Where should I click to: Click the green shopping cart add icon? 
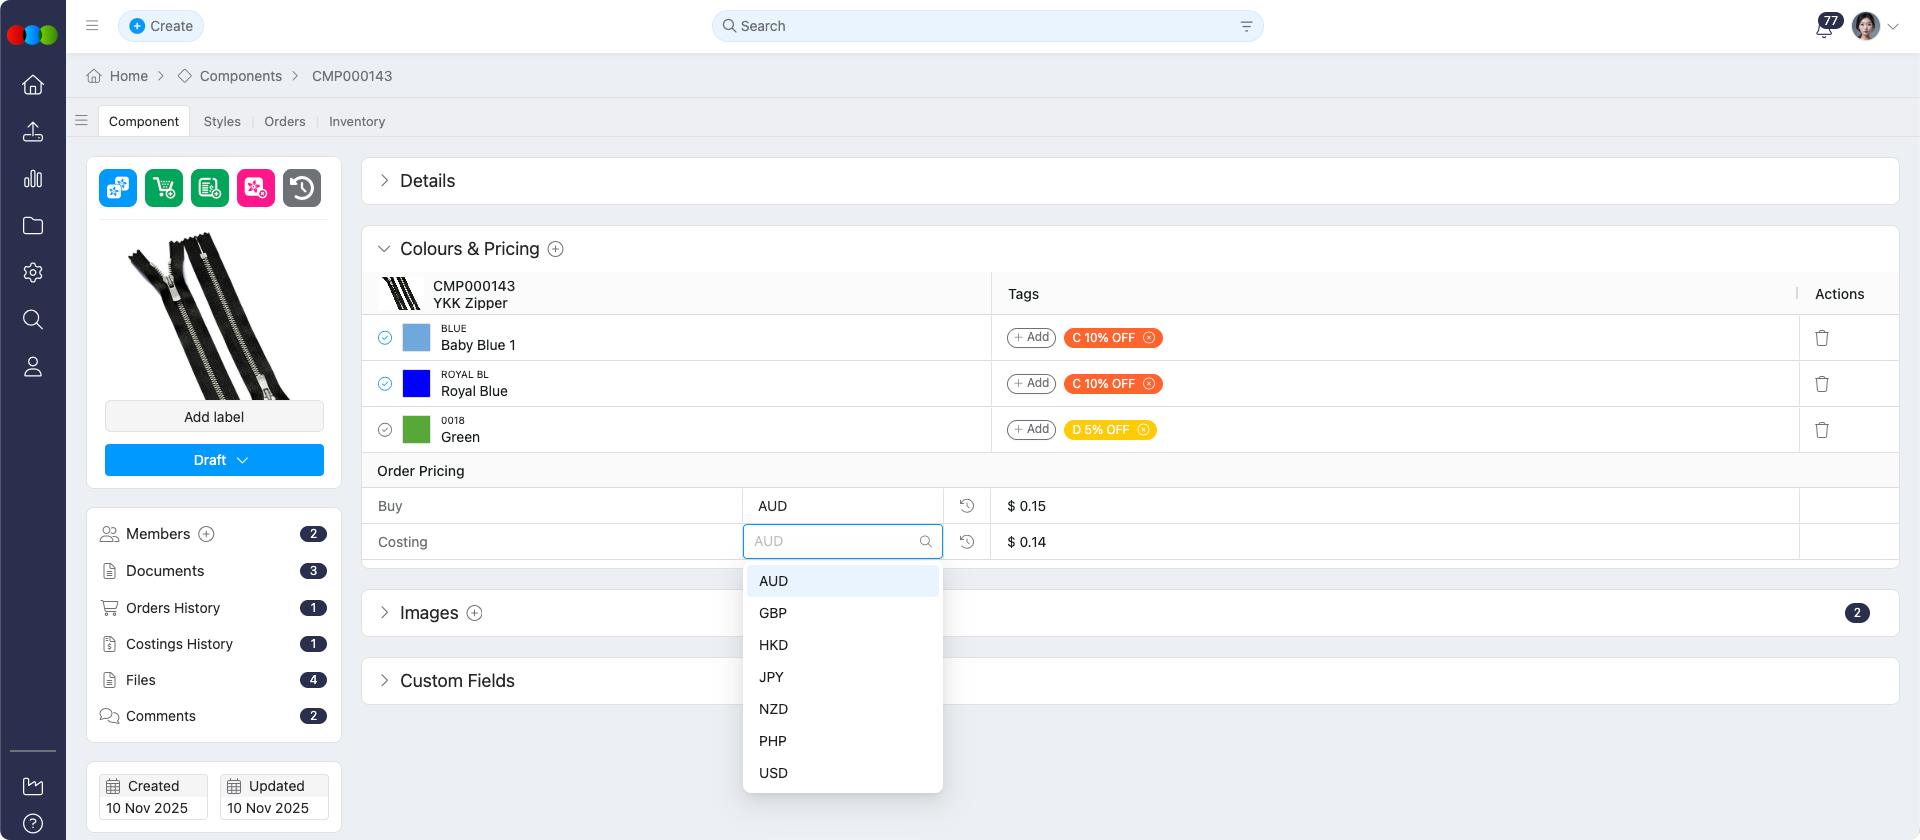pyautogui.click(x=164, y=188)
